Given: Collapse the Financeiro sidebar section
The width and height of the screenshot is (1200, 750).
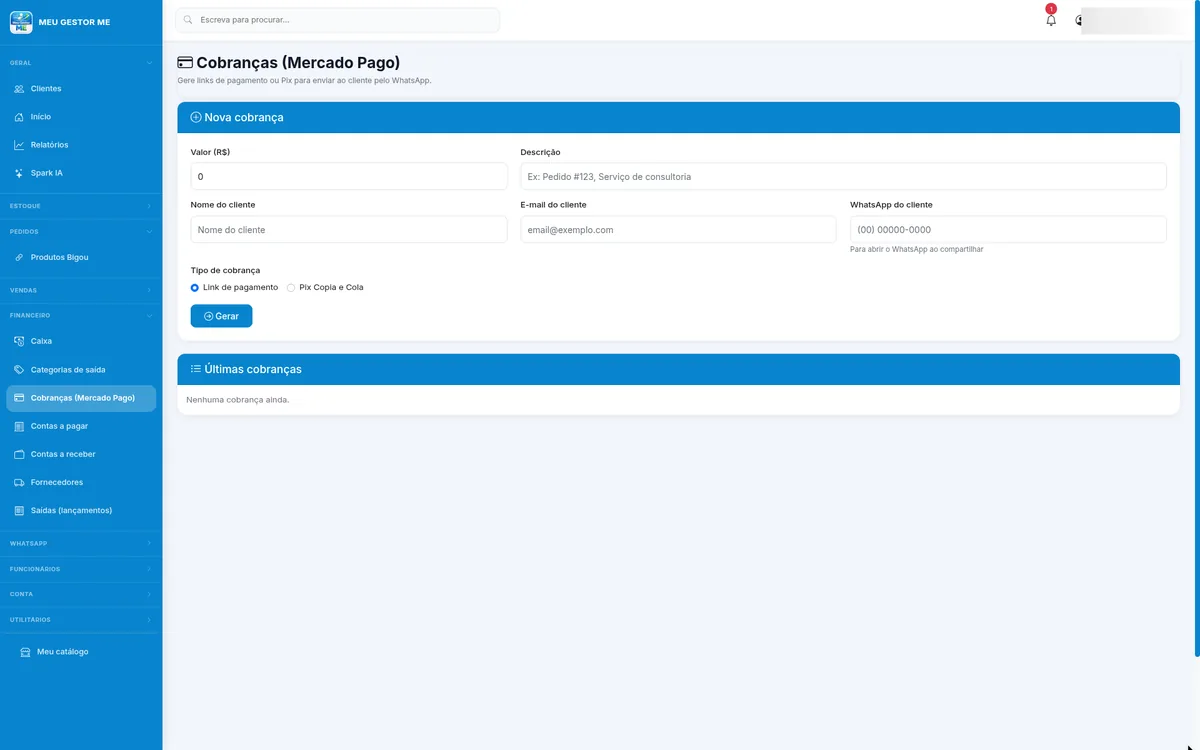Looking at the screenshot, I should click(81, 315).
